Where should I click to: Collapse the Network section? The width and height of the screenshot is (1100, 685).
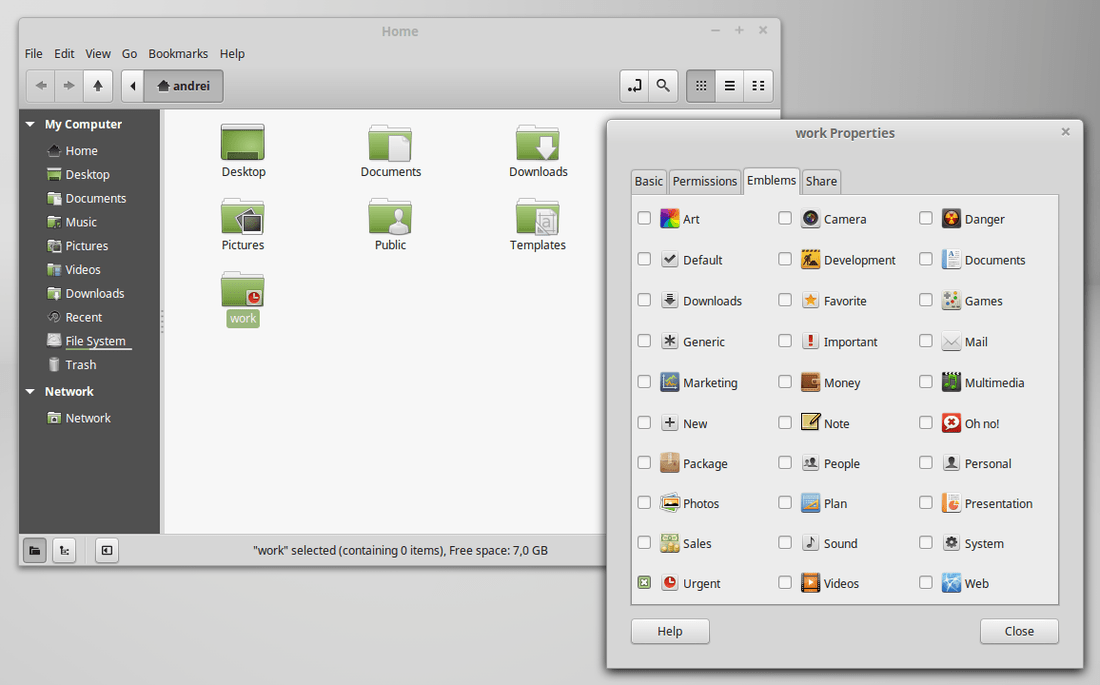(30, 391)
